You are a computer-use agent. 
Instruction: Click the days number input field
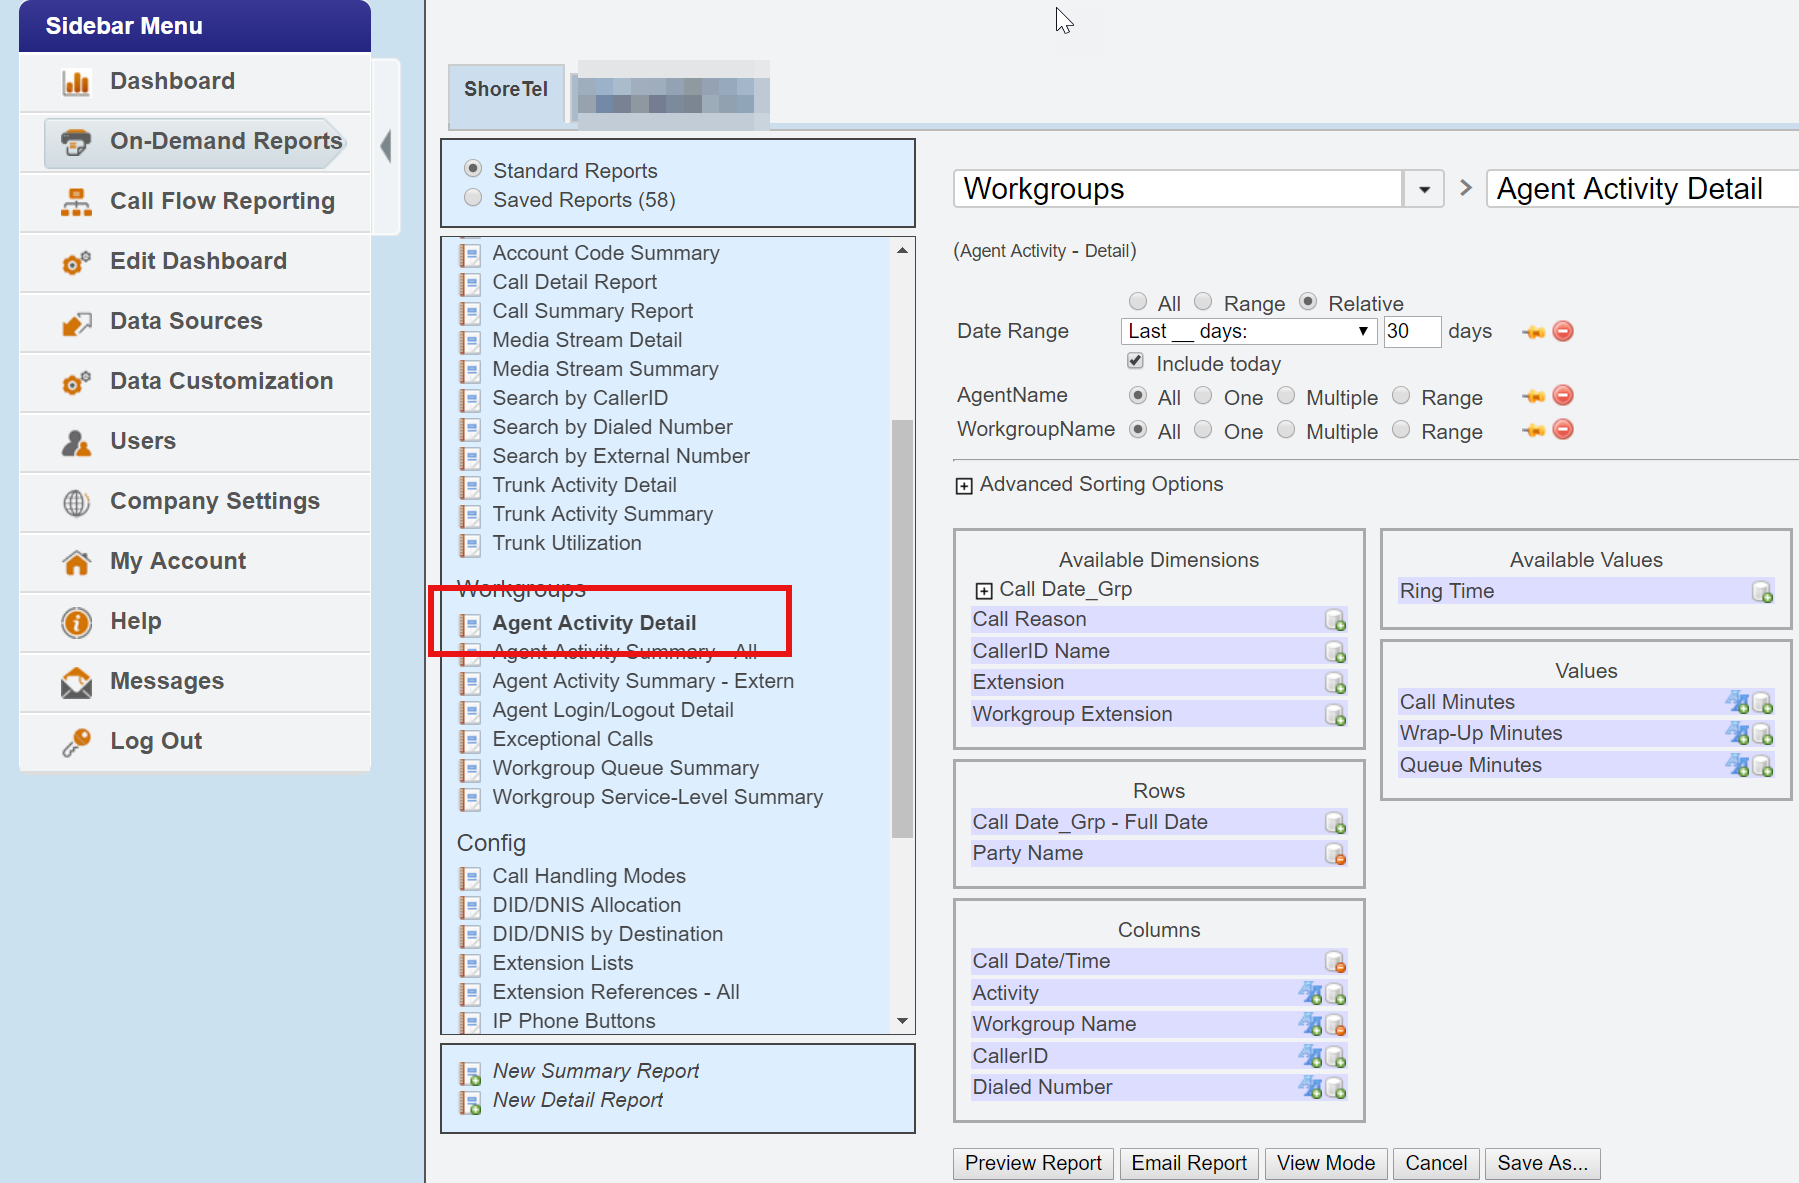1411,331
